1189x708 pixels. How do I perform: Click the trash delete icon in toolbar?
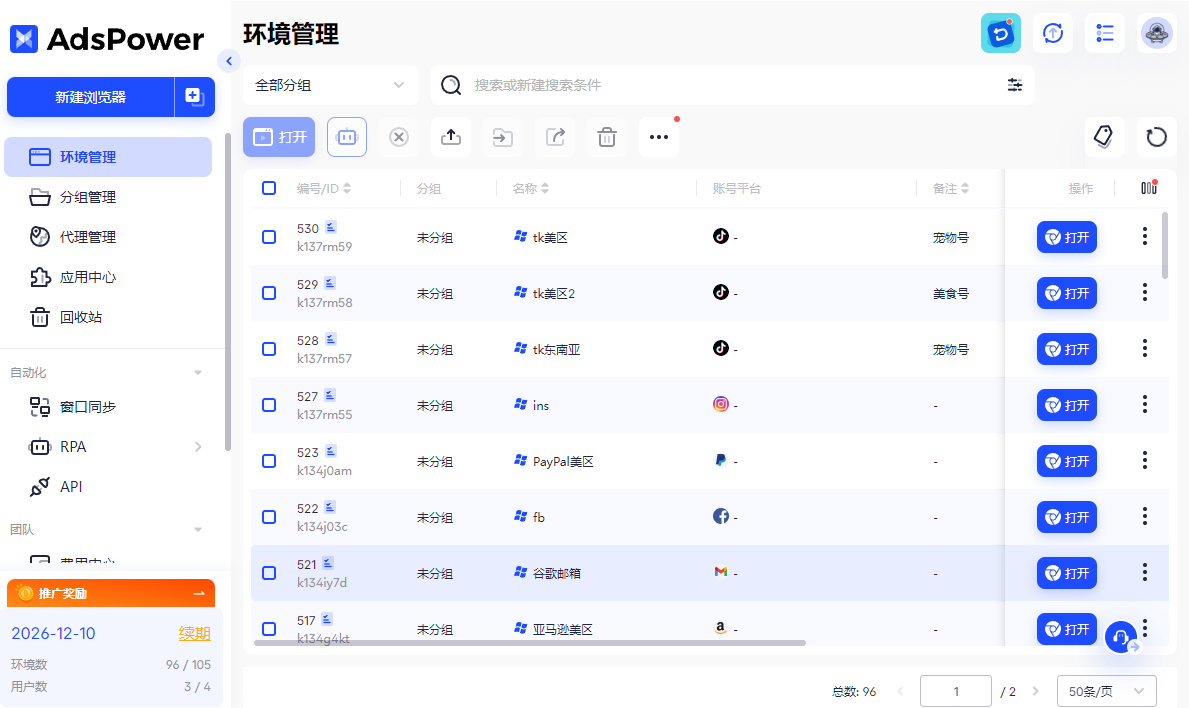[x=607, y=137]
